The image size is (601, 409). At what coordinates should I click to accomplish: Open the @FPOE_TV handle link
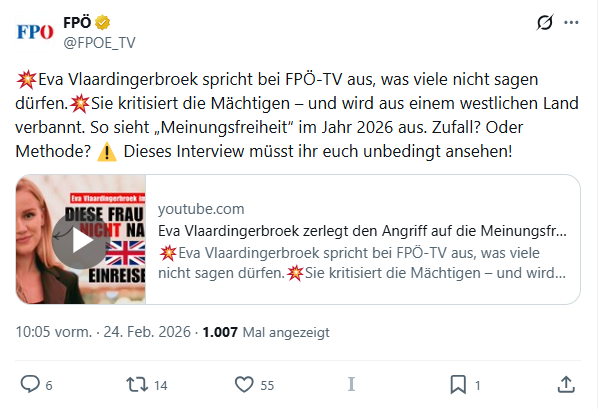[99, 42]
